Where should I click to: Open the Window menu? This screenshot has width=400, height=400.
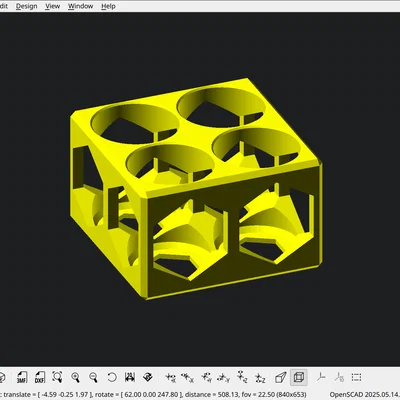point(80,6)
